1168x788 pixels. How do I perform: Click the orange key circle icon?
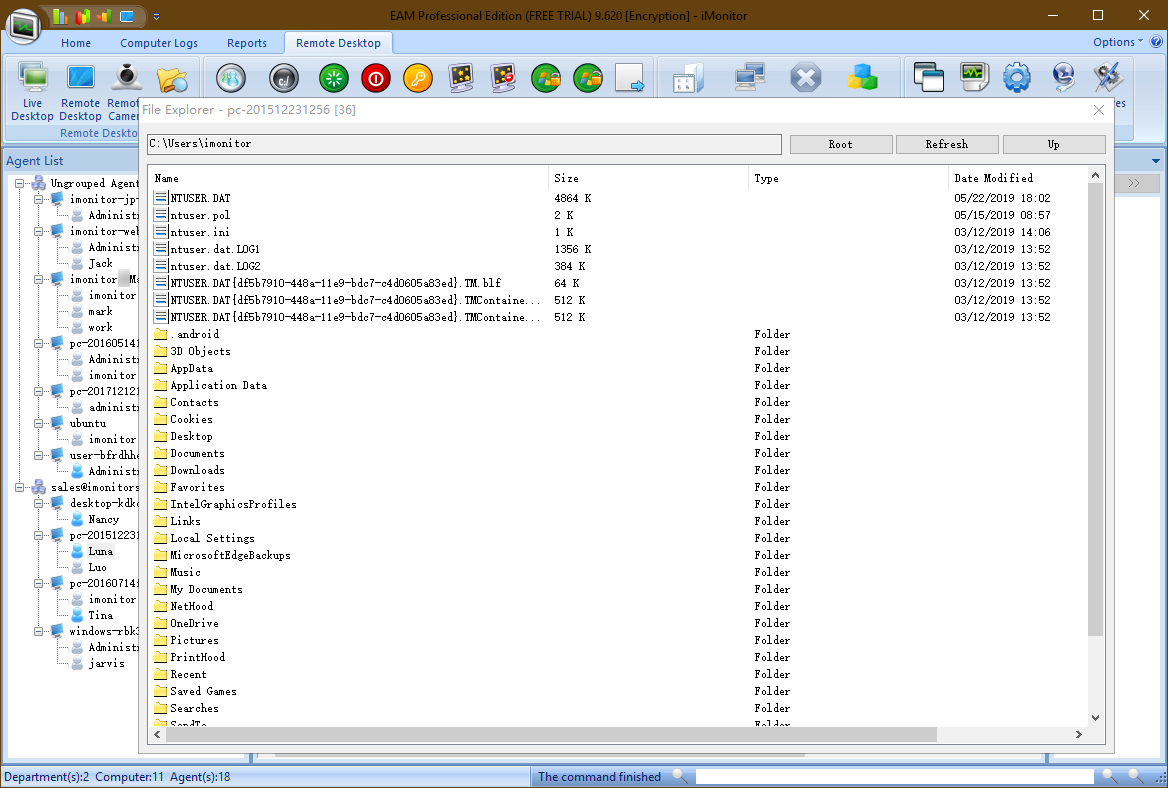pos(418,77)
